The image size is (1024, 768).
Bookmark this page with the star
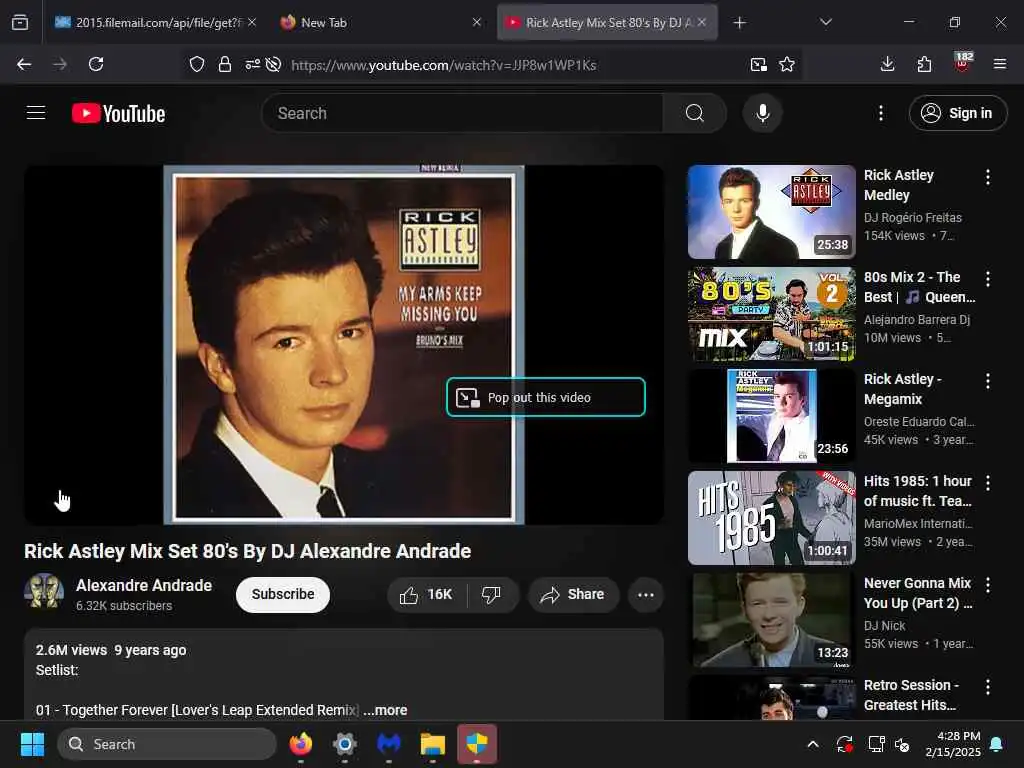[x=787, y=64]
